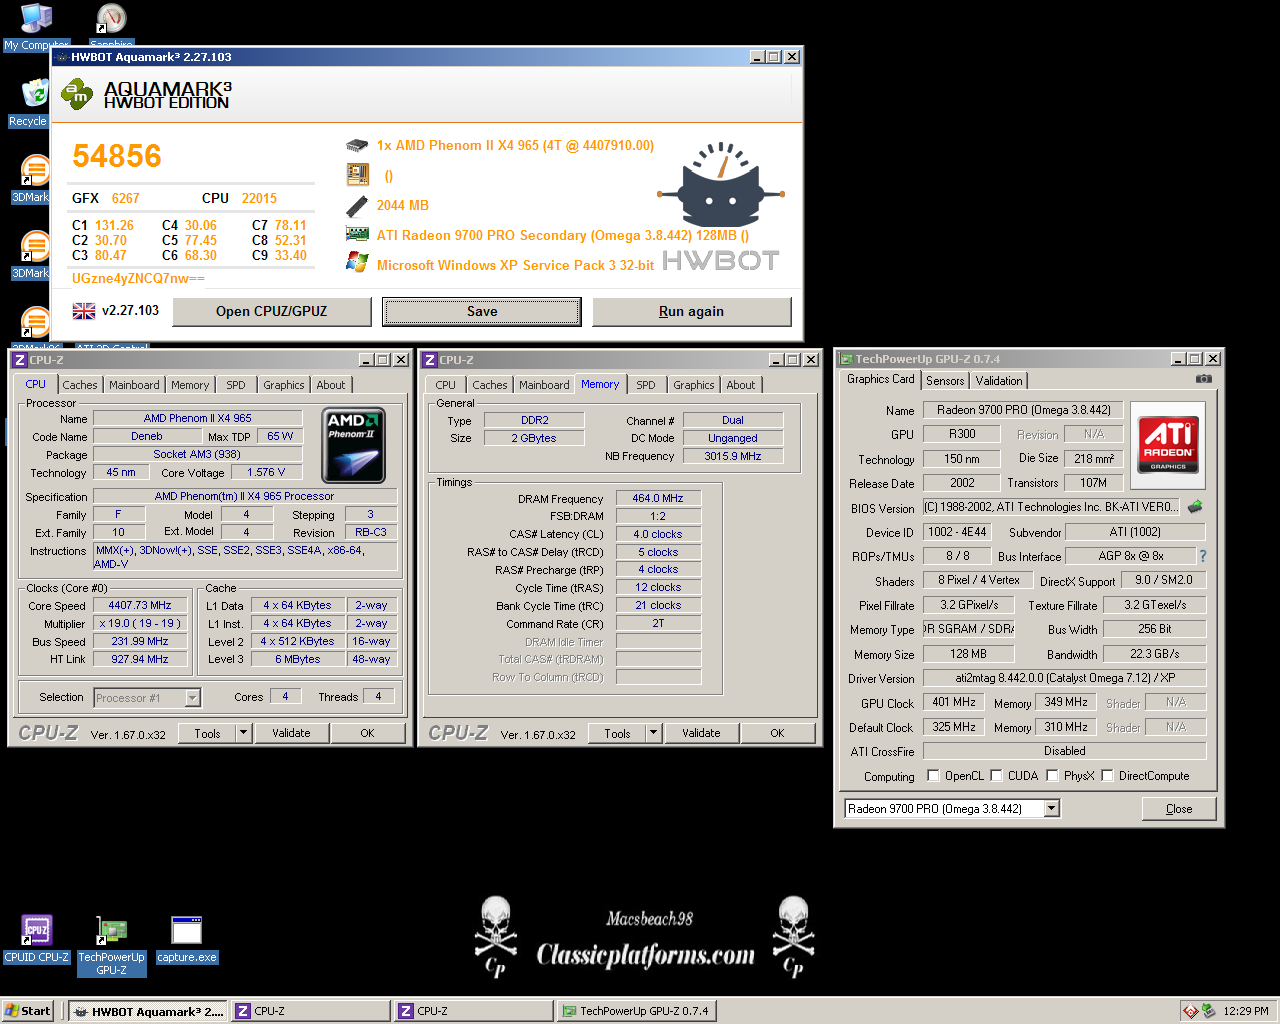Screen dimensions: 1280x1024
Task: Click the Save button in Aquamark
Action: [482, 311]
